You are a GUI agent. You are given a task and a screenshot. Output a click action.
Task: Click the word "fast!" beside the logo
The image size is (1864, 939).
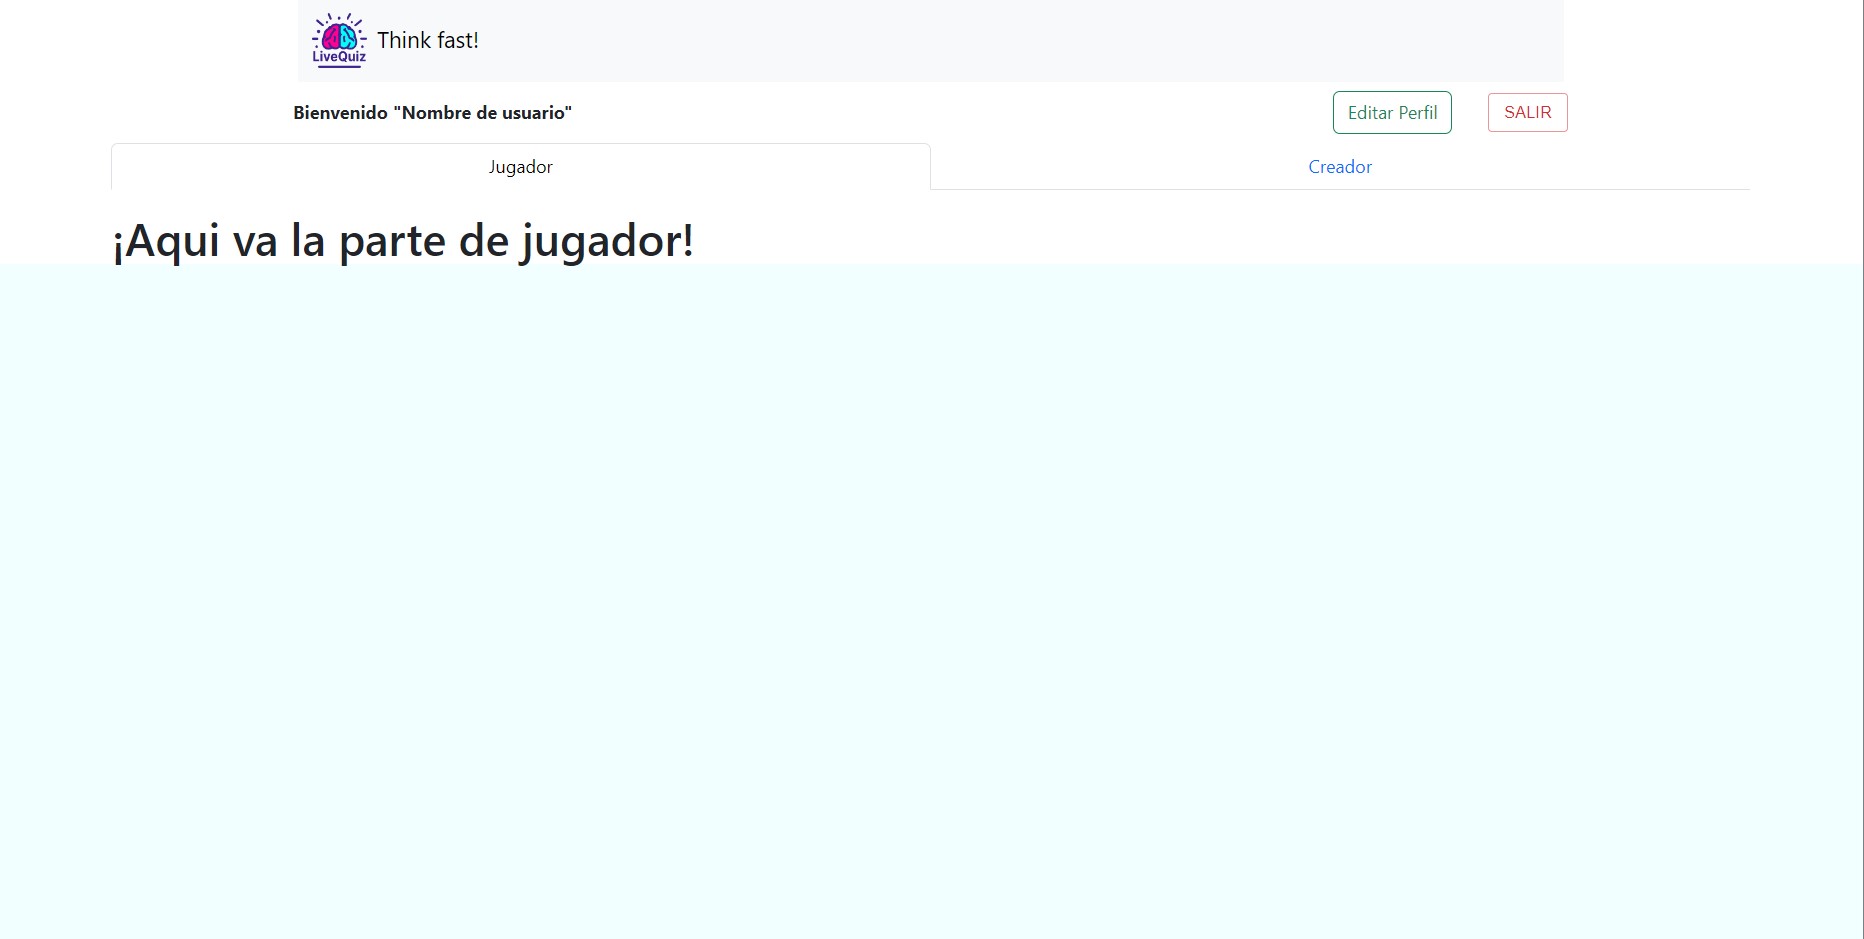point(457,41)
